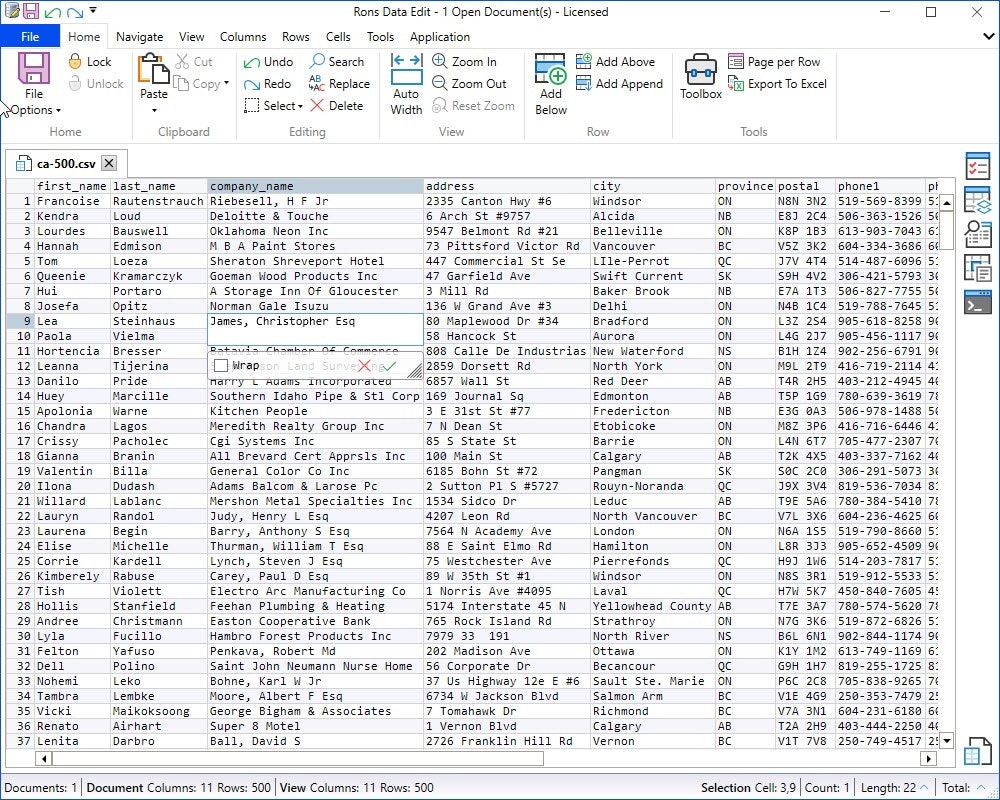Click the Search magnifier icon

(x=317, y=61)
